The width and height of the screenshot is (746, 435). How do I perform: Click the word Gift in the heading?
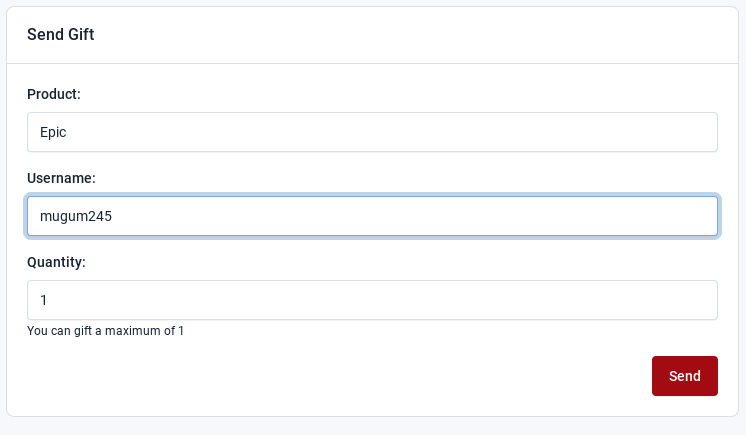click(81, 34)
